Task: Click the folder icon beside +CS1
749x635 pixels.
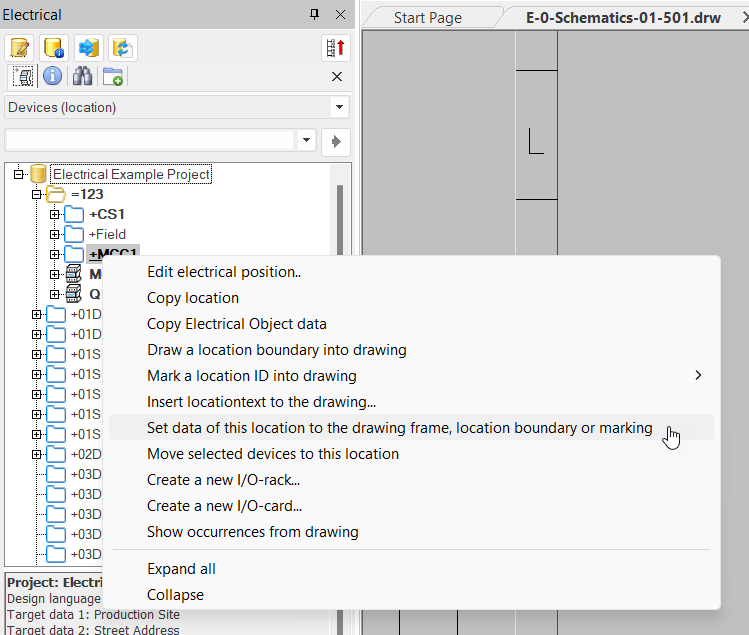Action: click(74, 215)
